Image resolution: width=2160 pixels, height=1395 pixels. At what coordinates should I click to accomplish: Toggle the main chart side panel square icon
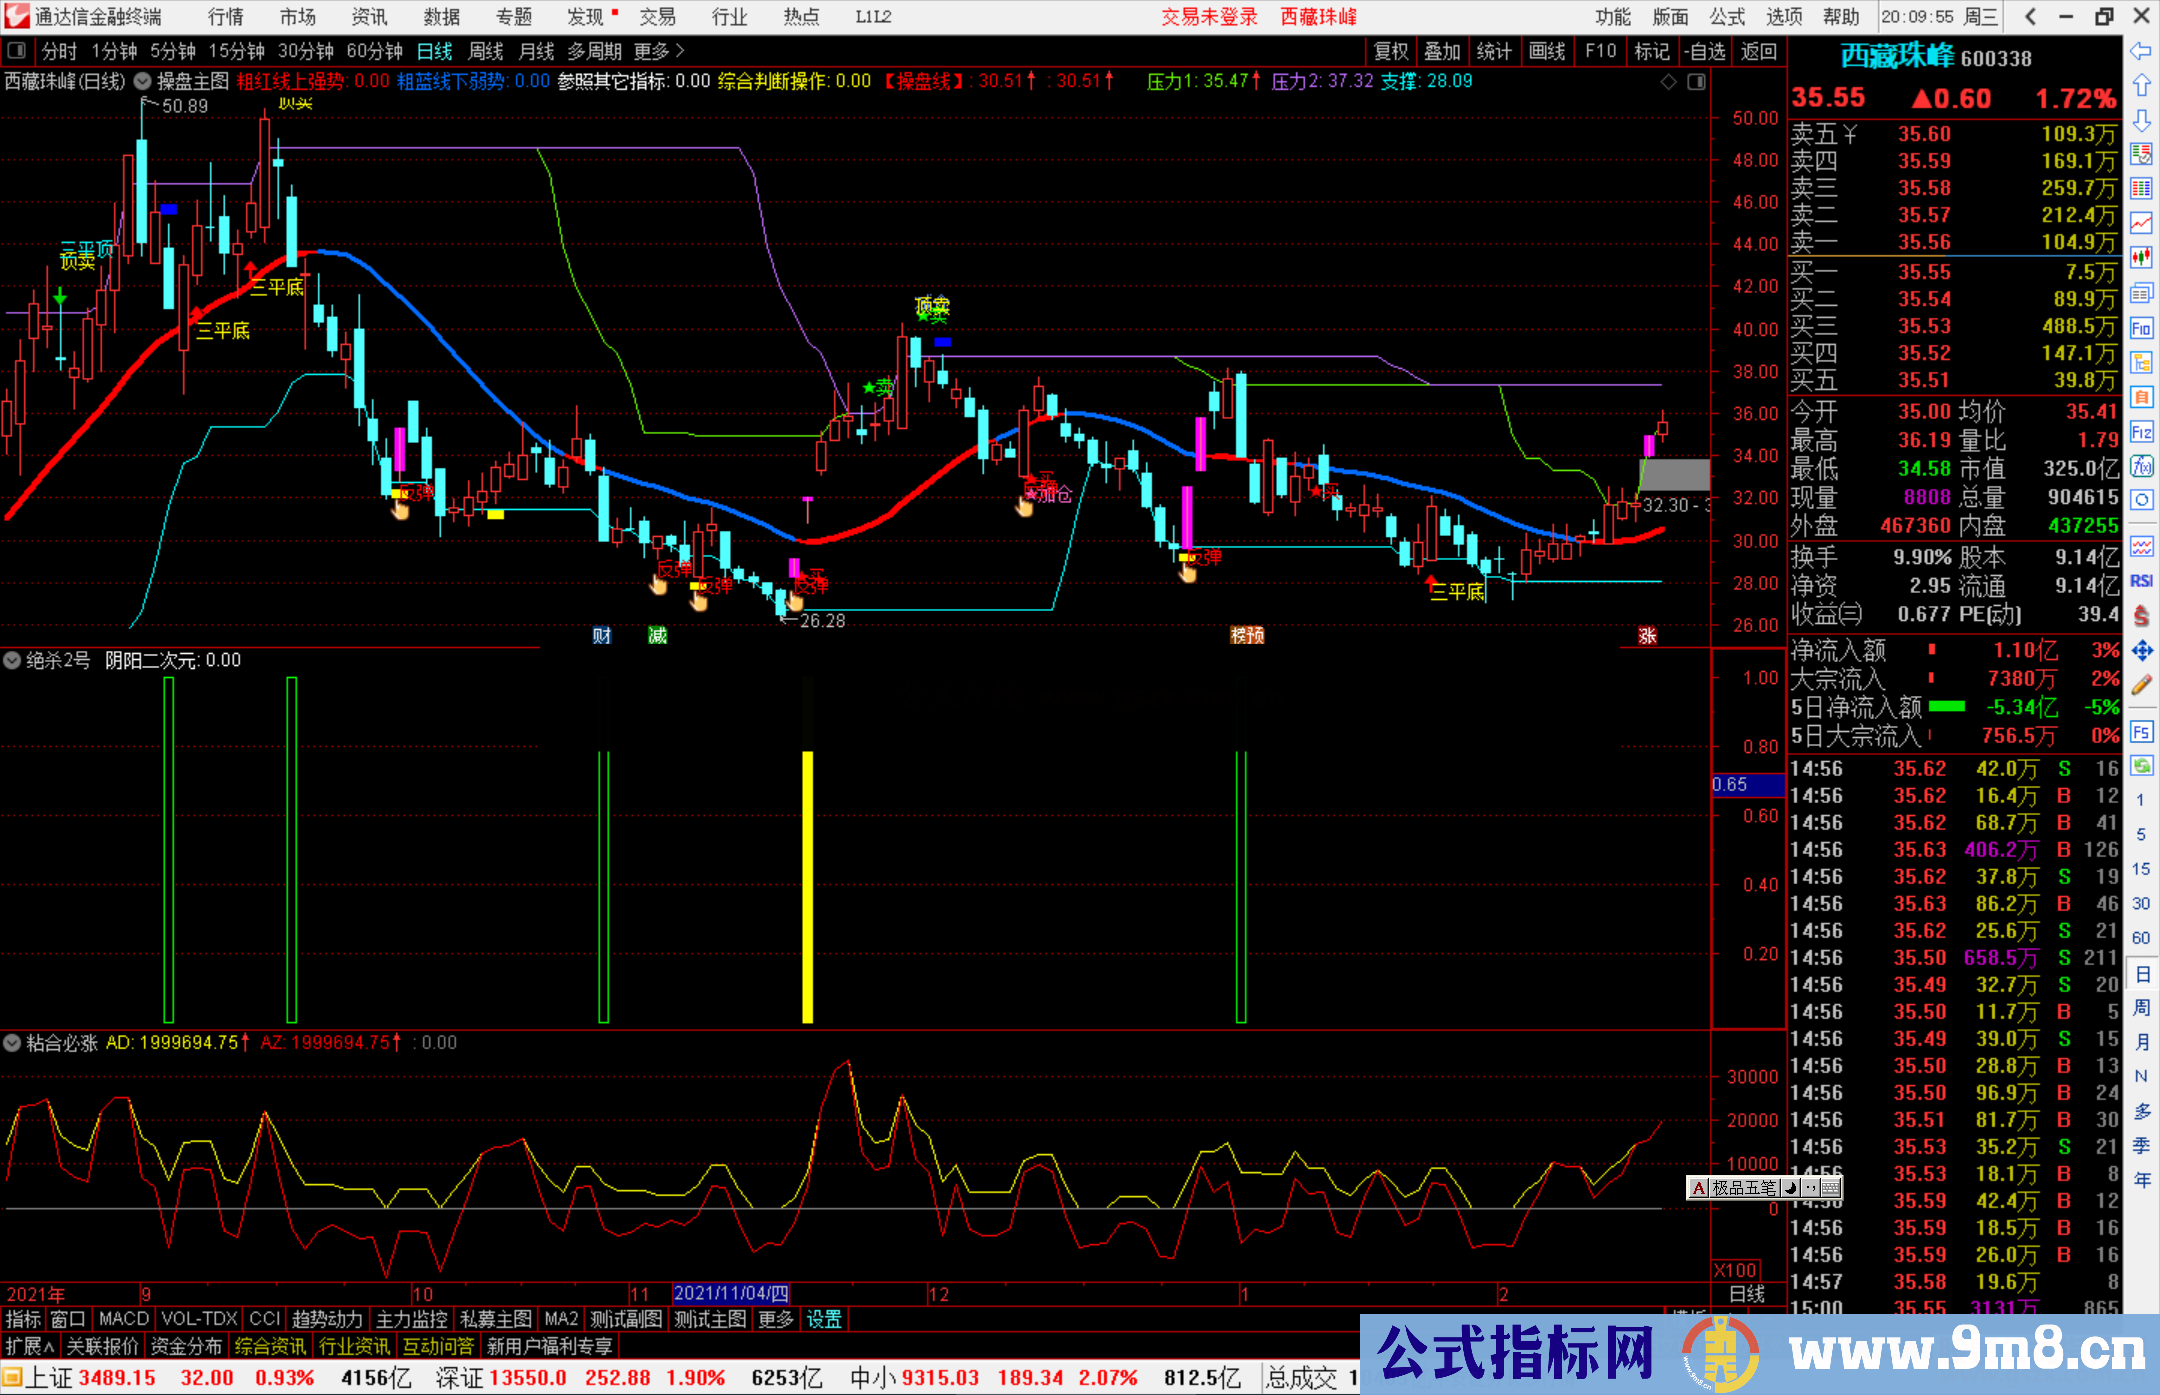pos(1696,82)
